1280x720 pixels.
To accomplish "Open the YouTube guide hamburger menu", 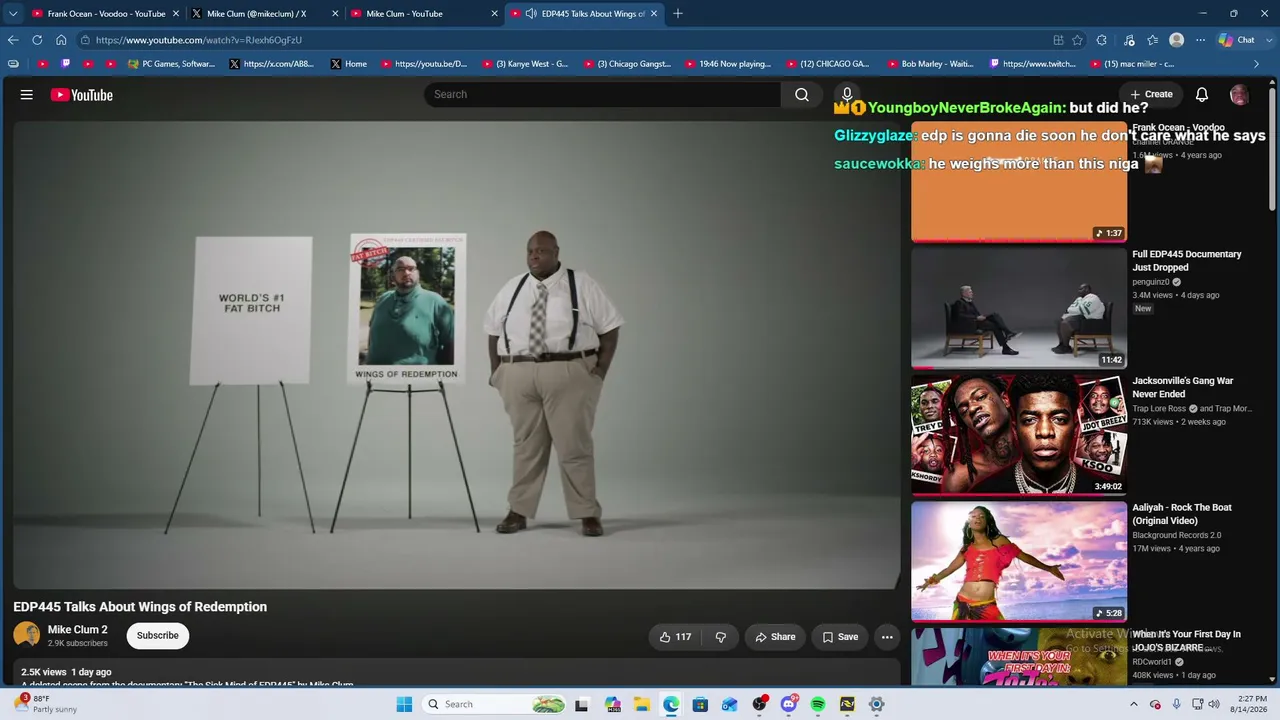I will tap(27, 95).
